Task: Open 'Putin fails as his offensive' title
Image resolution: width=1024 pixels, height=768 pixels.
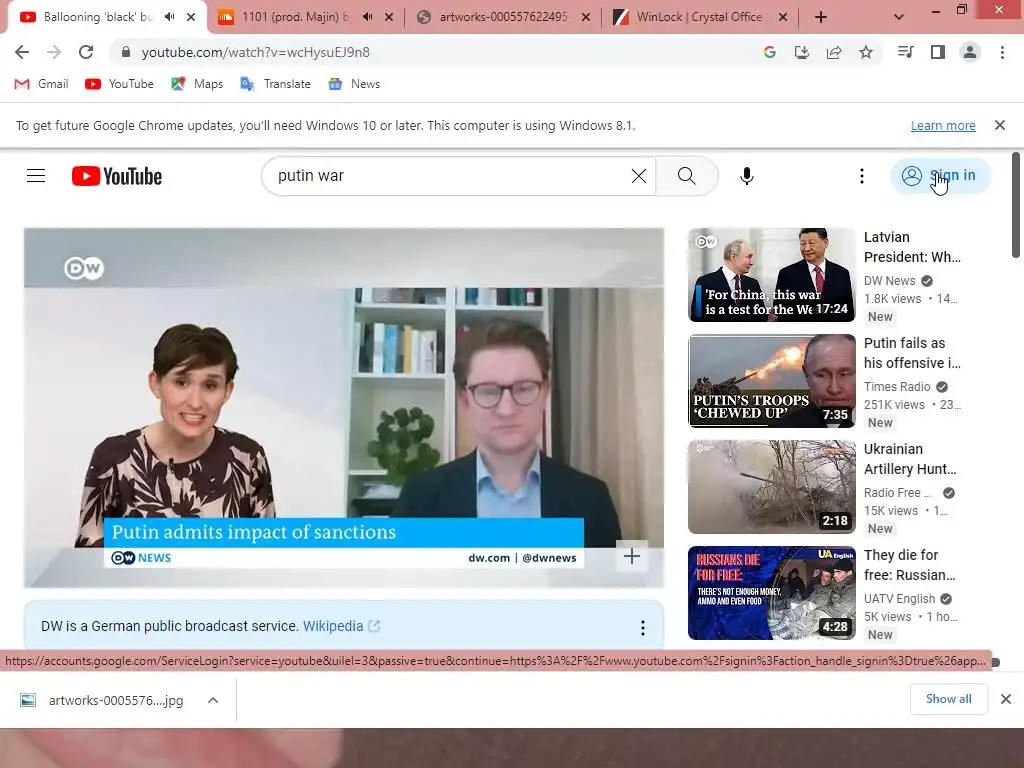Action: click(912, 353)
